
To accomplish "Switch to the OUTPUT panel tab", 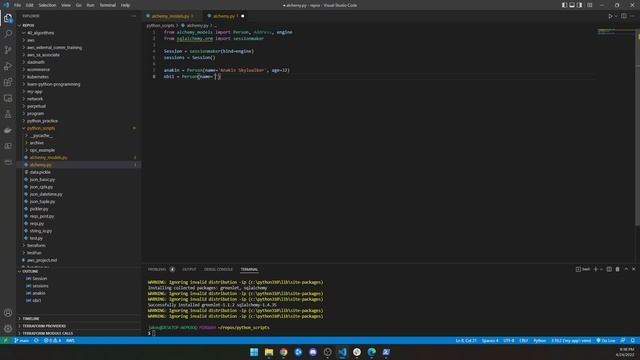I will coord(189,269).
